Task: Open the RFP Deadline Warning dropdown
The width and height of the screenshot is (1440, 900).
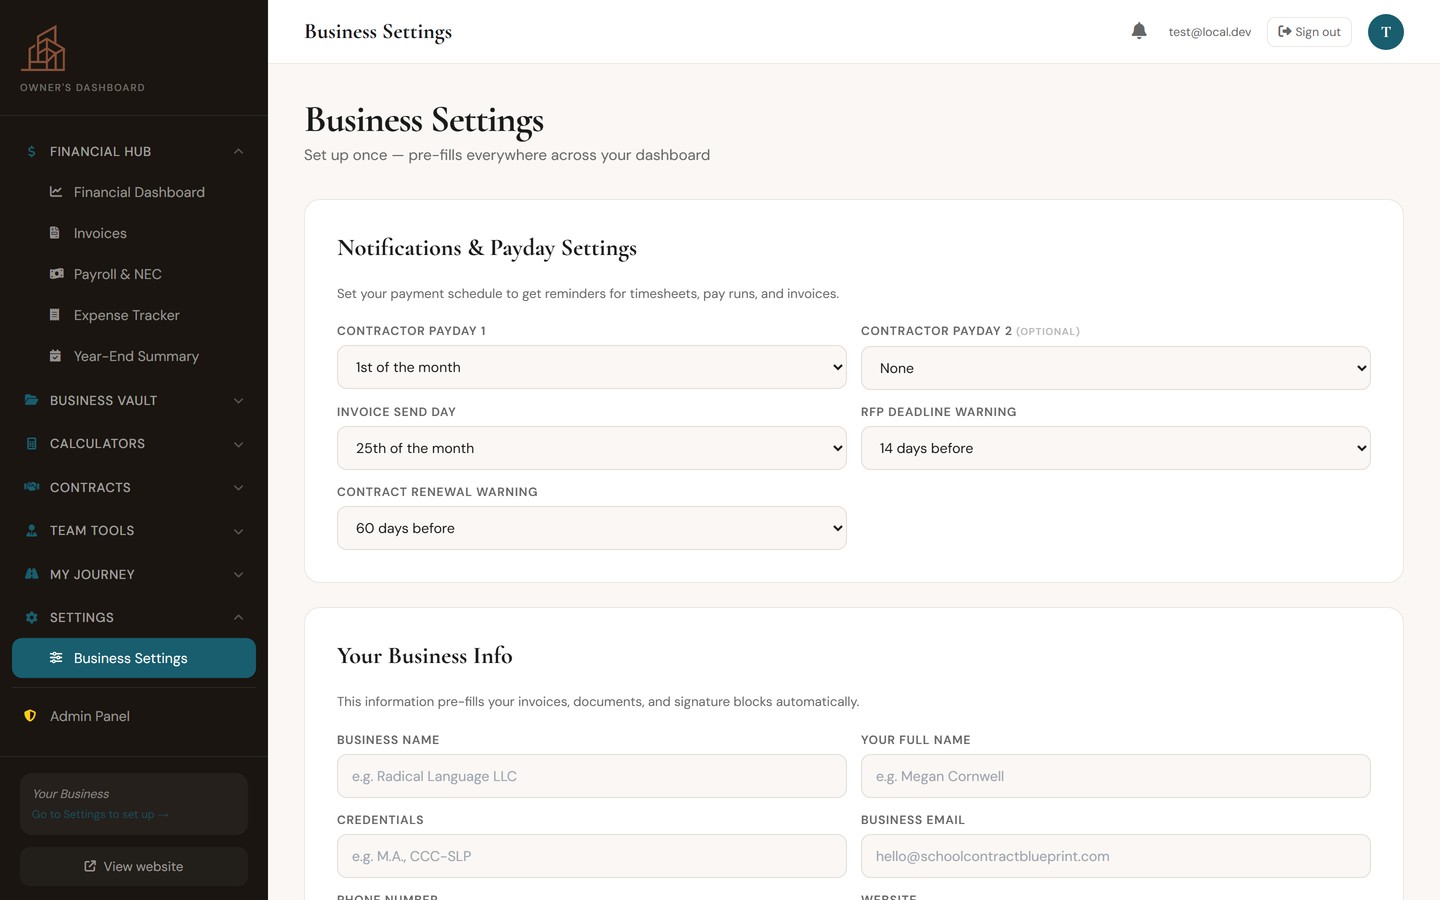Action: pos(1116,448)
